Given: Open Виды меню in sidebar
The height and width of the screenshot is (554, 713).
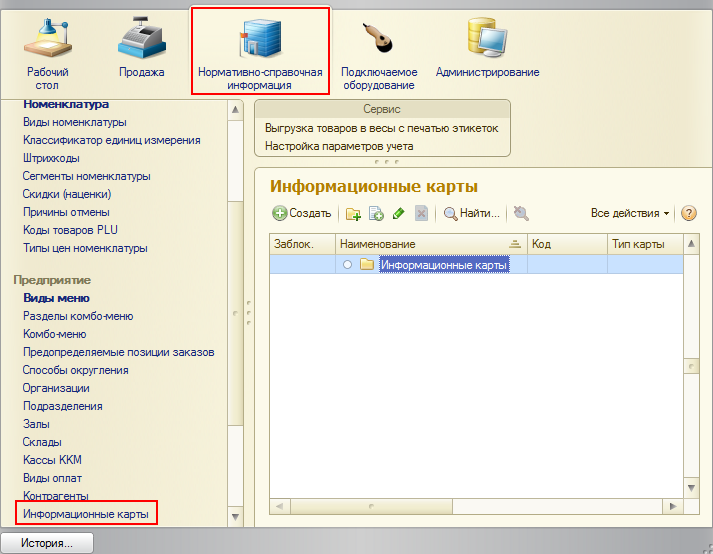Looking at the screenshot, I should click(56, 298).
